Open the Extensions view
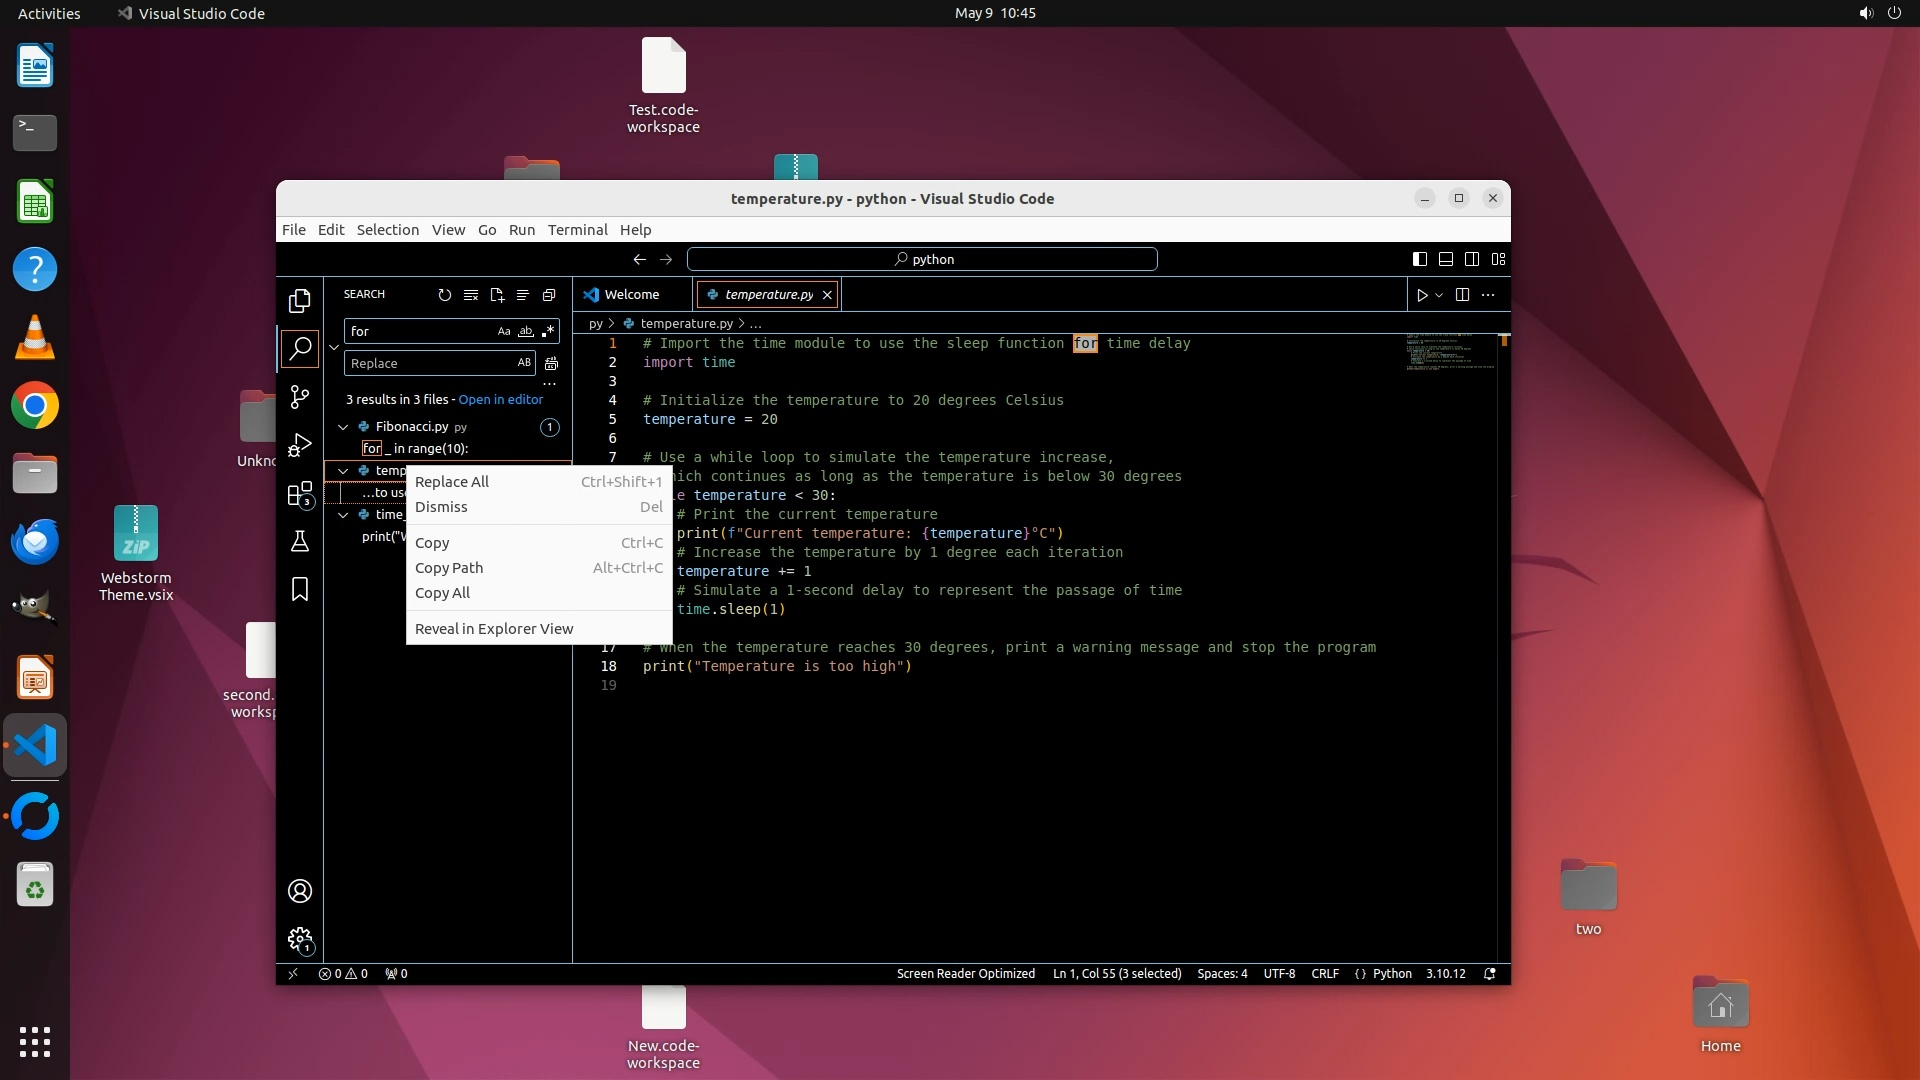Image resolution: width=1920 pixels, height=1080 pixels. (x=300, y=494)
